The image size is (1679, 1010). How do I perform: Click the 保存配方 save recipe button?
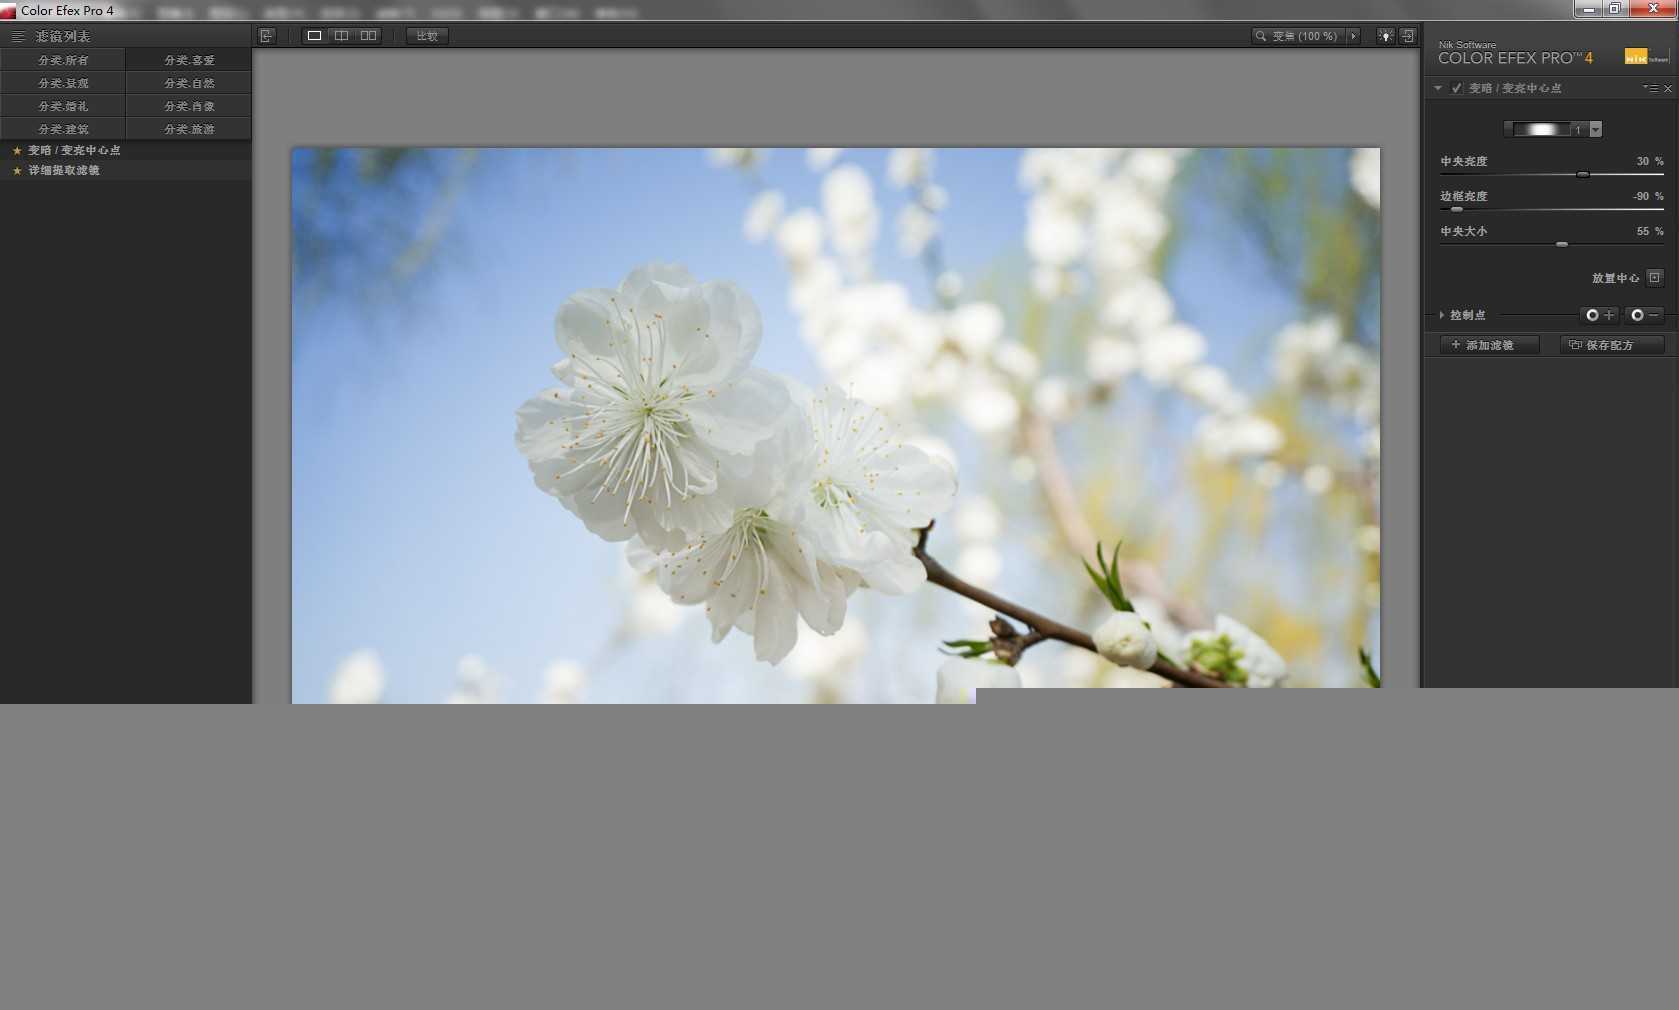(1612, 345)
